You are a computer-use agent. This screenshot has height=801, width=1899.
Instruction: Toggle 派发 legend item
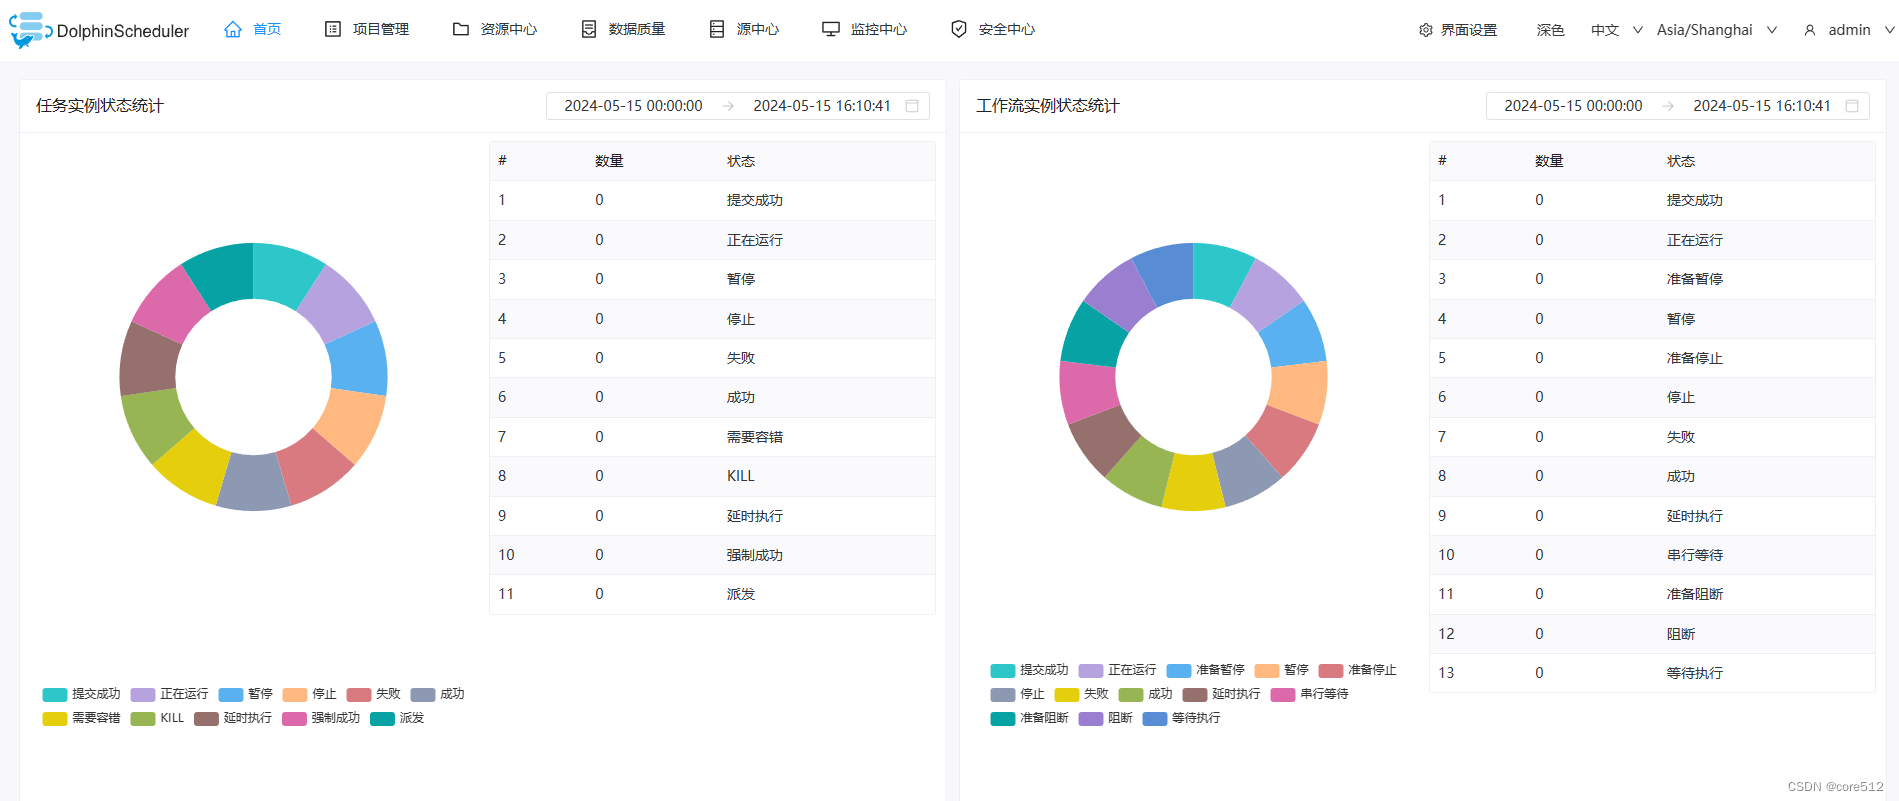click(398, 718)
